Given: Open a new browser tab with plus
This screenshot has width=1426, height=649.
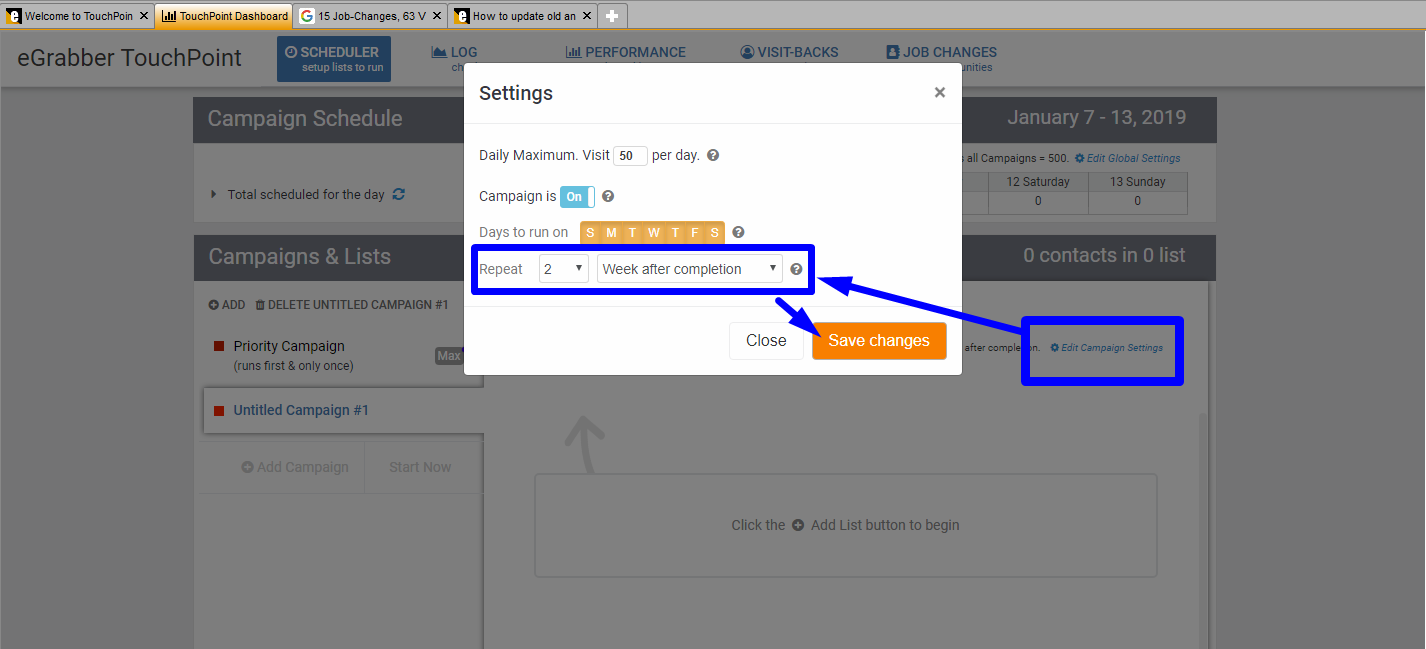Looking at the screenshot, I should (613, 16).
